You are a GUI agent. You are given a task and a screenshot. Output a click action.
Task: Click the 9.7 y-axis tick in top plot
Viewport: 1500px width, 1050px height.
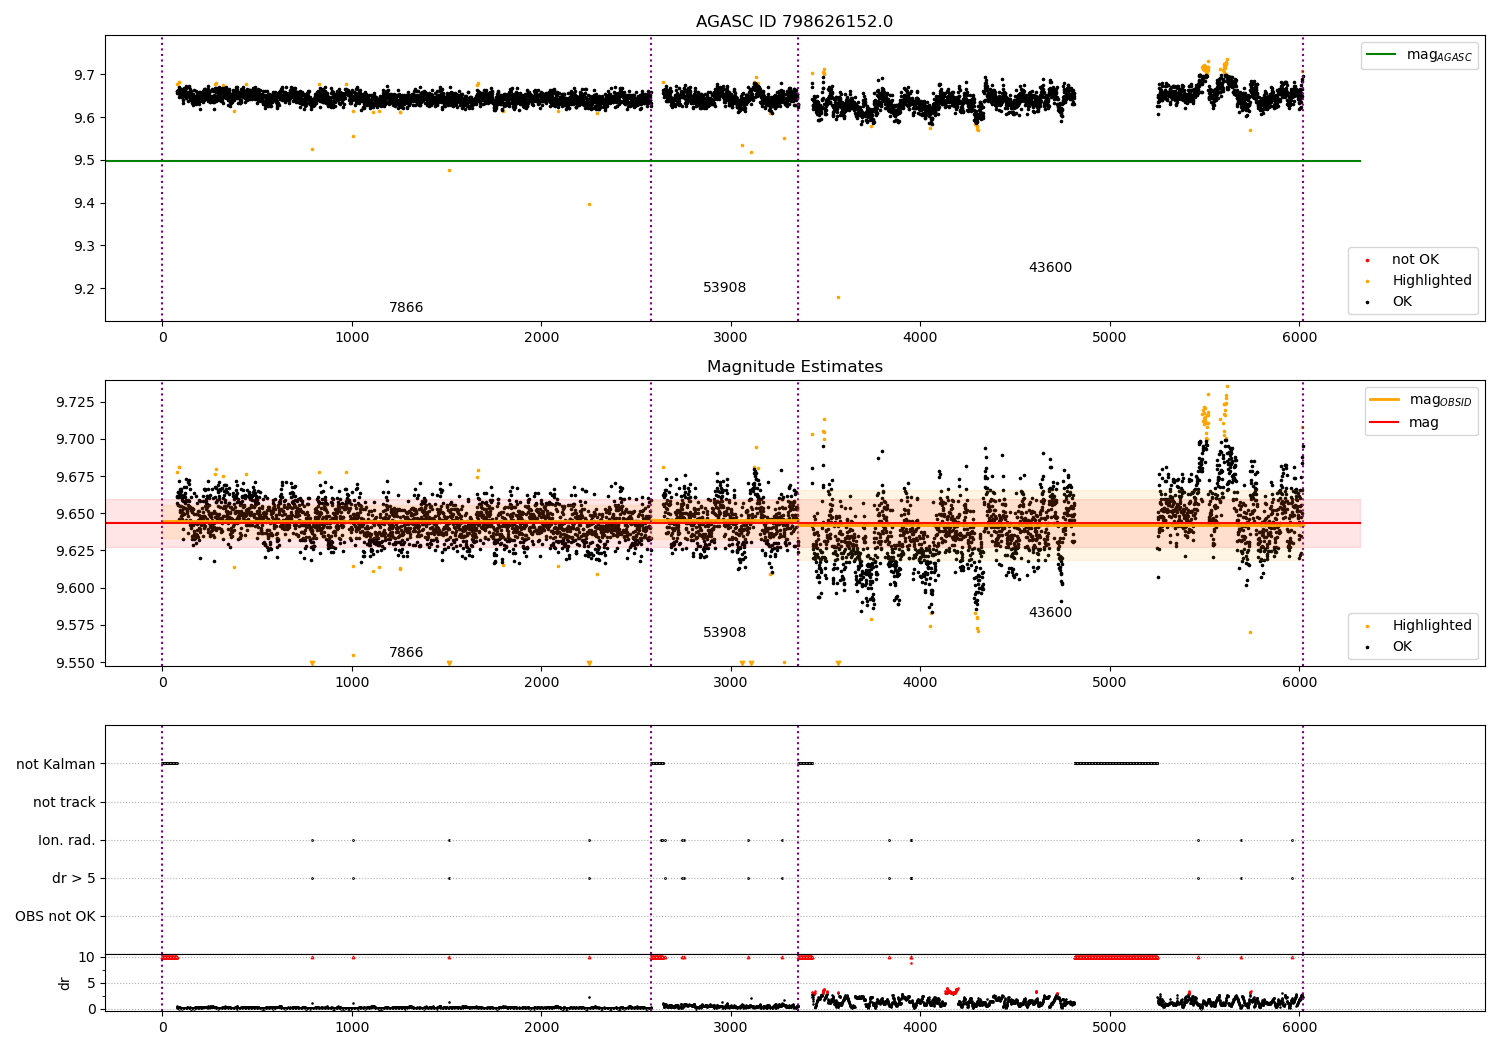pyautogui.click(x=86, y=75)
